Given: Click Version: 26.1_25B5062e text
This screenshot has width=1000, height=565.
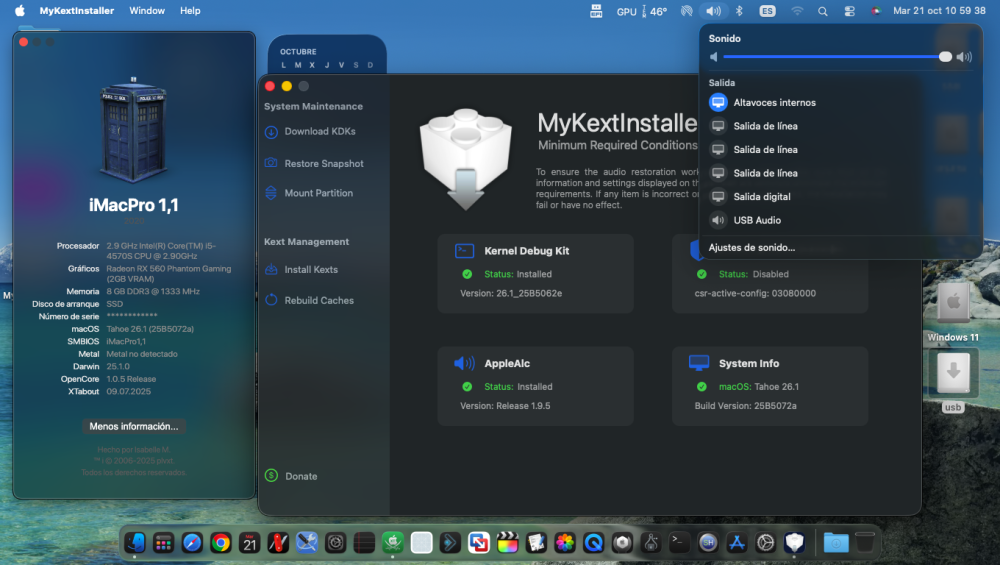Looking at the screenshot, I should 511,293.
